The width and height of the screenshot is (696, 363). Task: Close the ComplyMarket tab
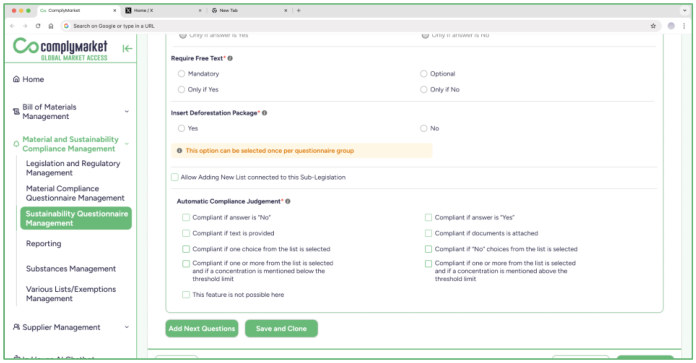point(115,10)
